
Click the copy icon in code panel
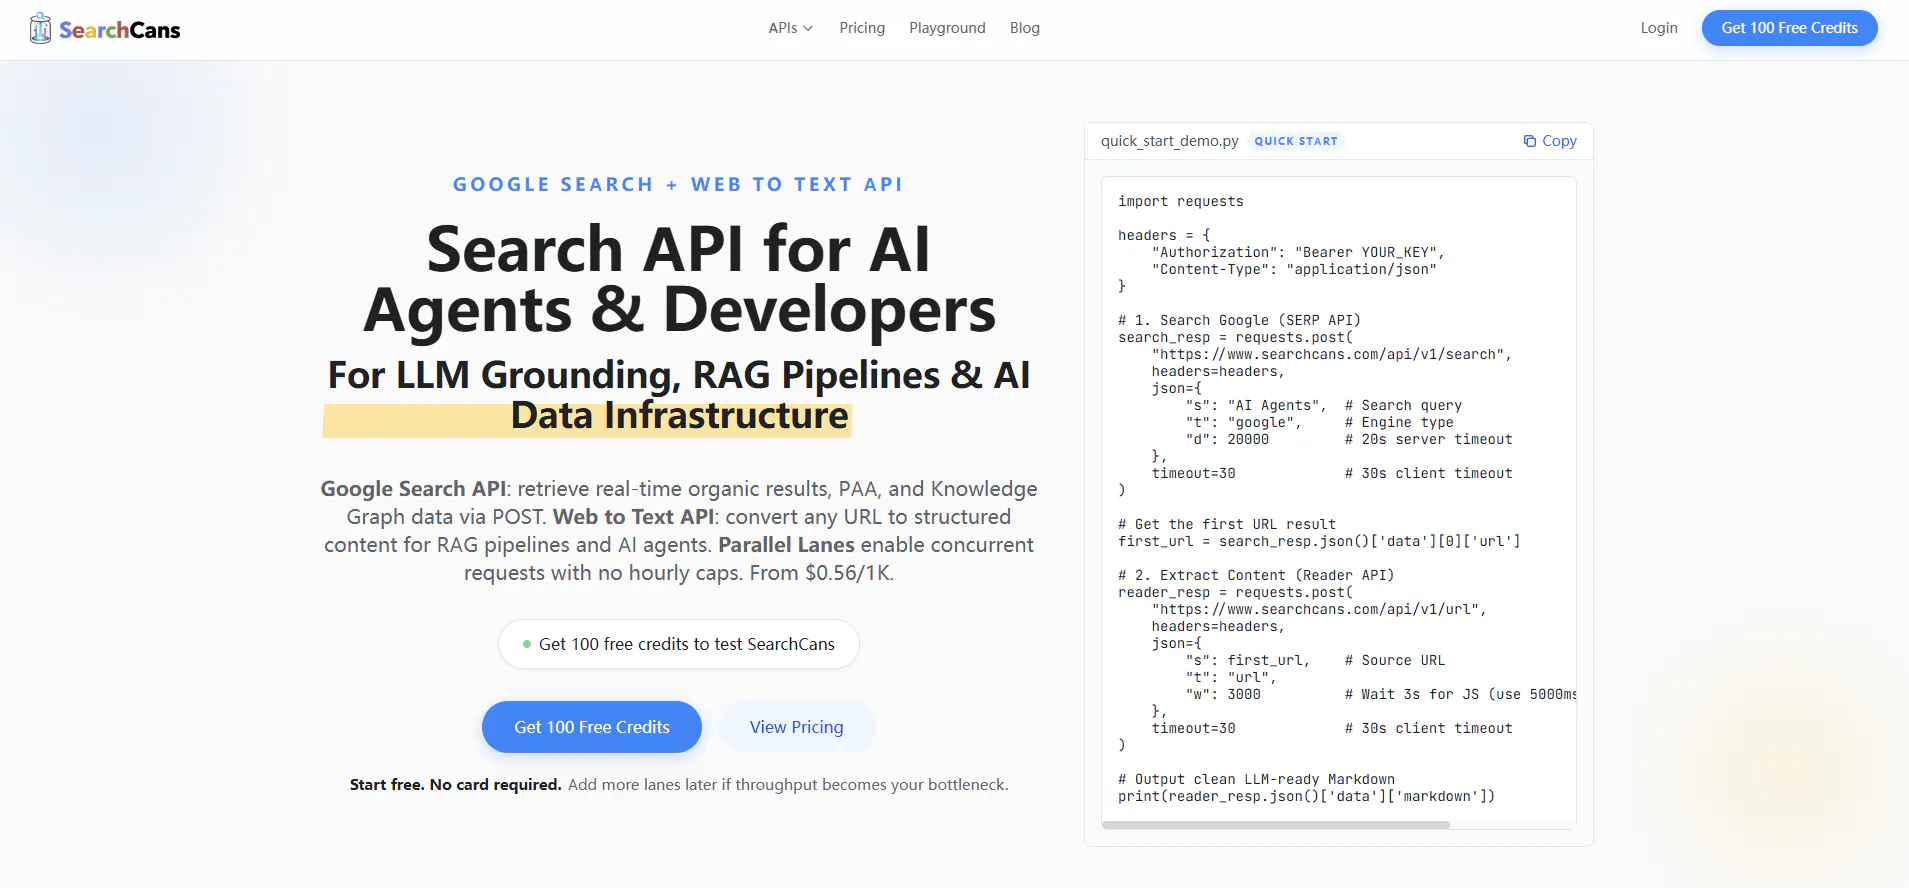[x=1529, y=141]
